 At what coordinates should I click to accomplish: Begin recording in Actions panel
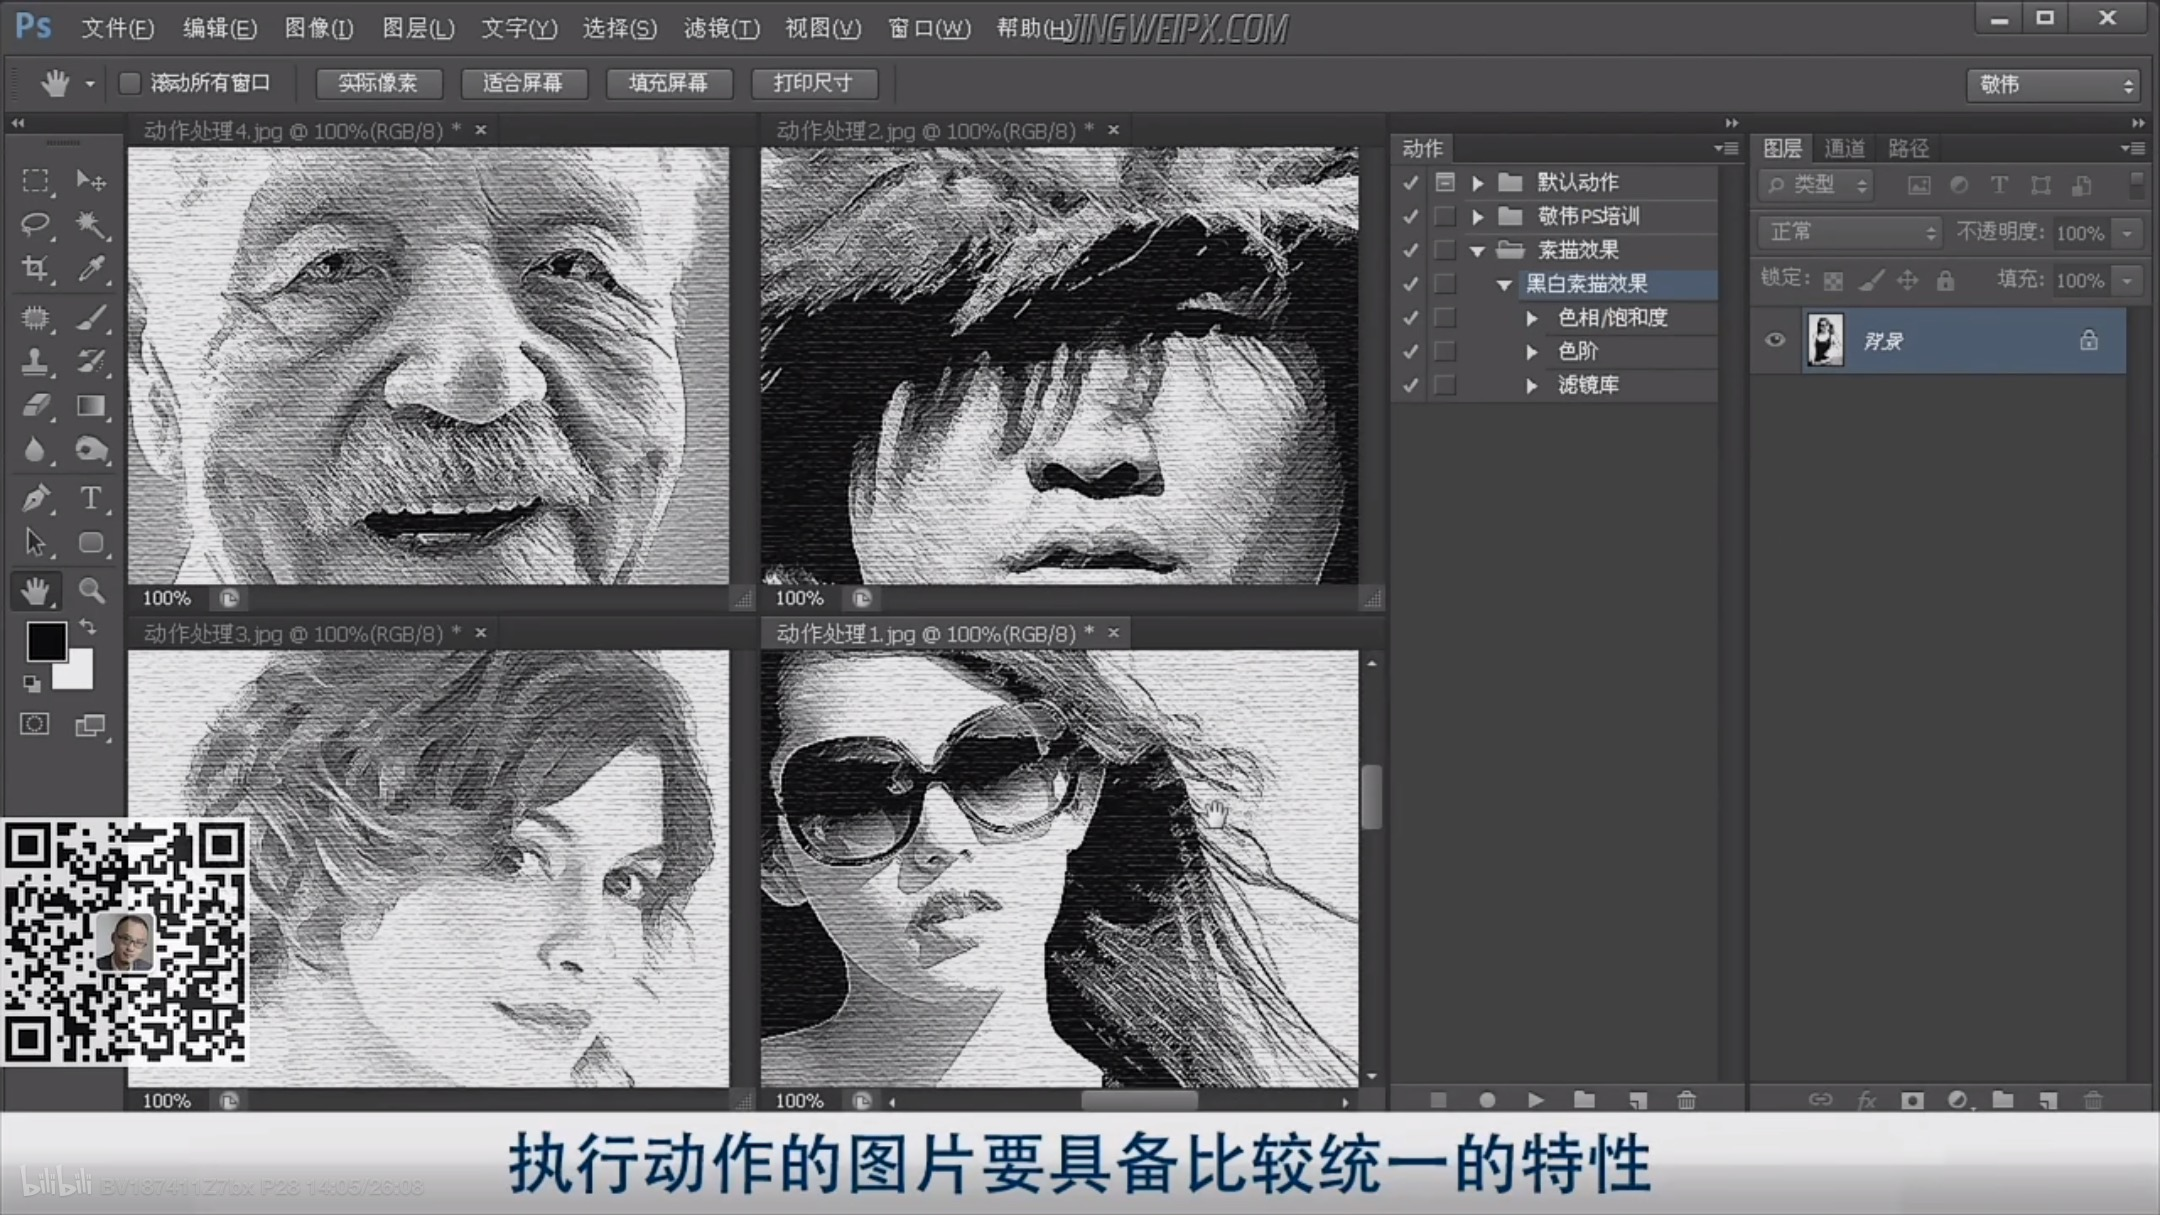1487,1100
